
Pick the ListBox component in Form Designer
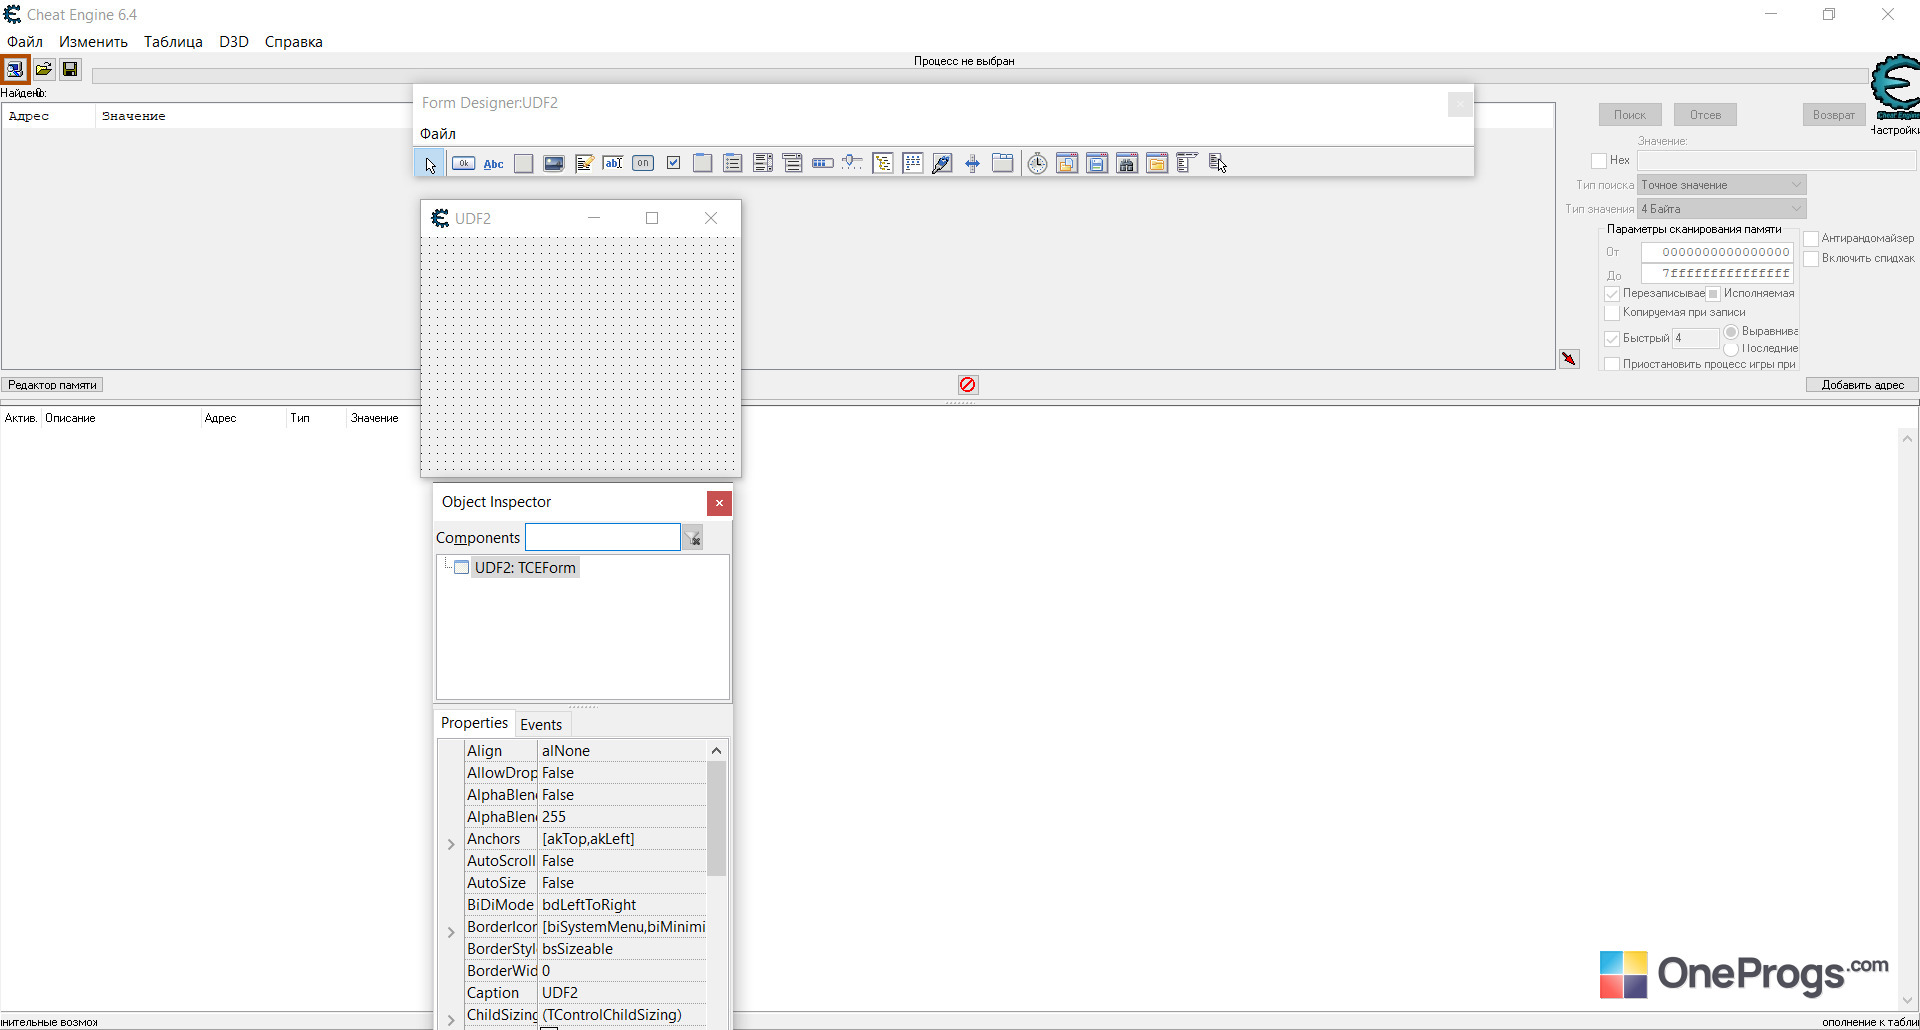point(763,164)
